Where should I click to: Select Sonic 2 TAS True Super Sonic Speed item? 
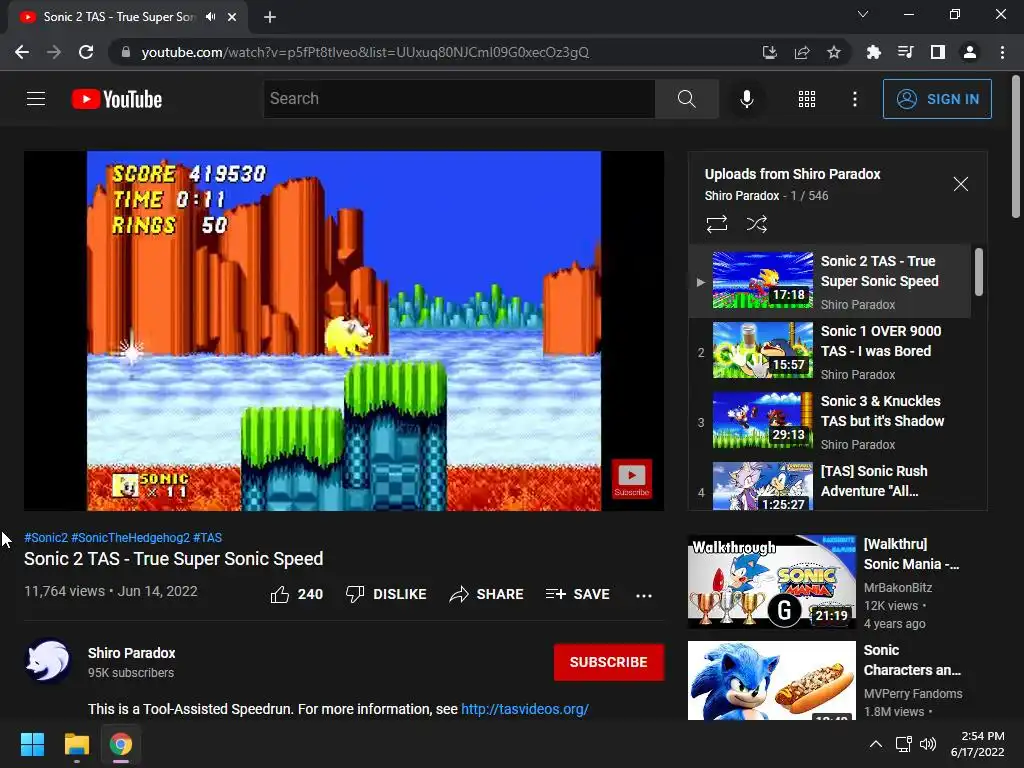click(x=829, y=281)
